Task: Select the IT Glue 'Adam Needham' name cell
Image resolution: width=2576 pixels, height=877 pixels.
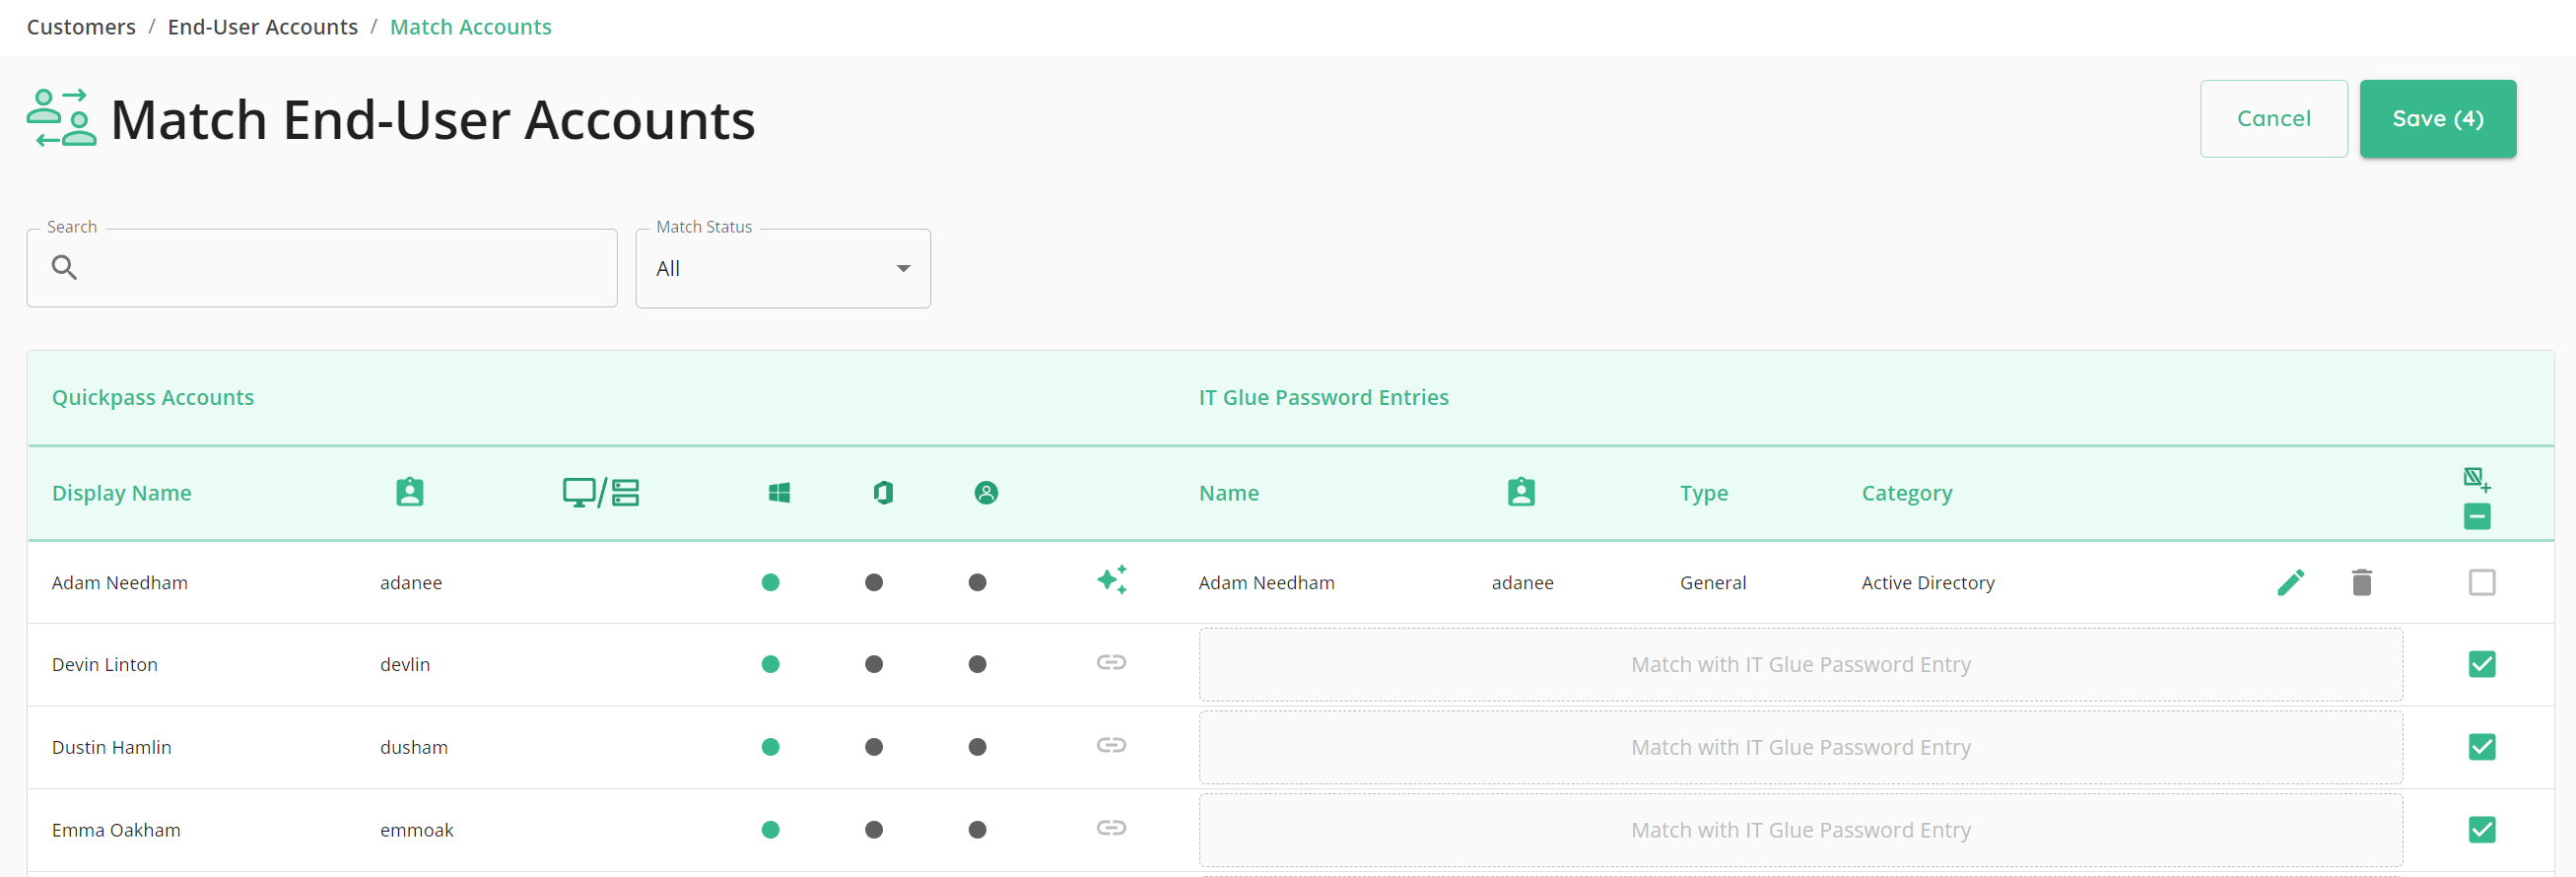Action: tap(1267, 583)
